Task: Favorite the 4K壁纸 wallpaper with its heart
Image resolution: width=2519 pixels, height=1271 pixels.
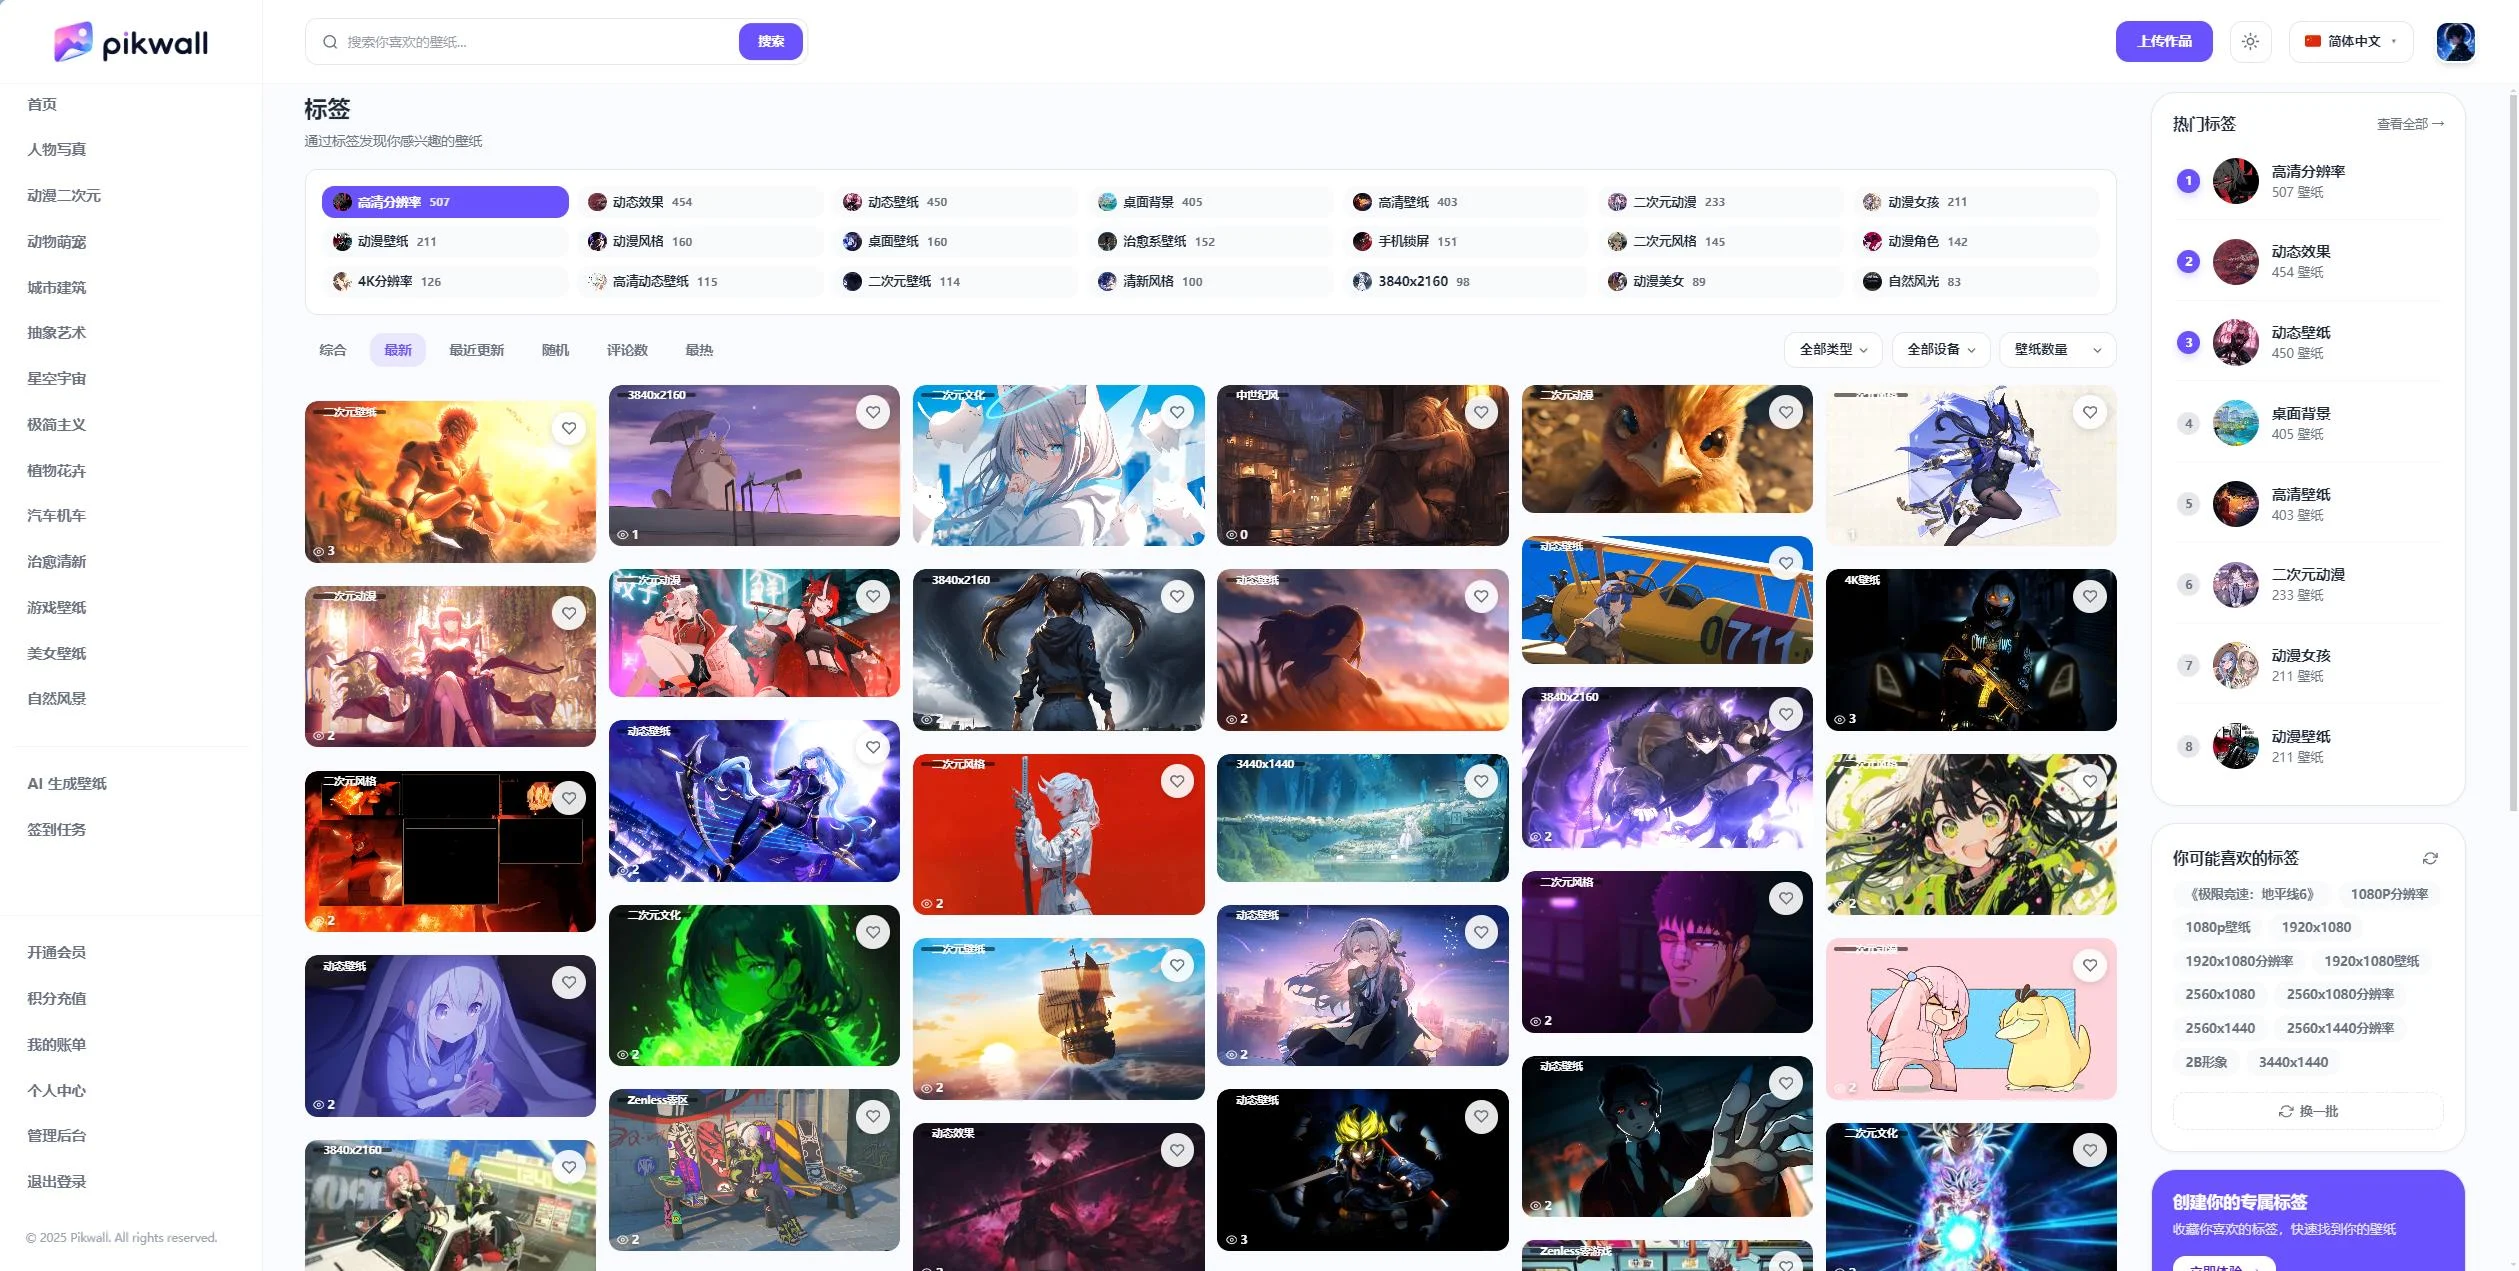Action: (x=2090, y=596)
